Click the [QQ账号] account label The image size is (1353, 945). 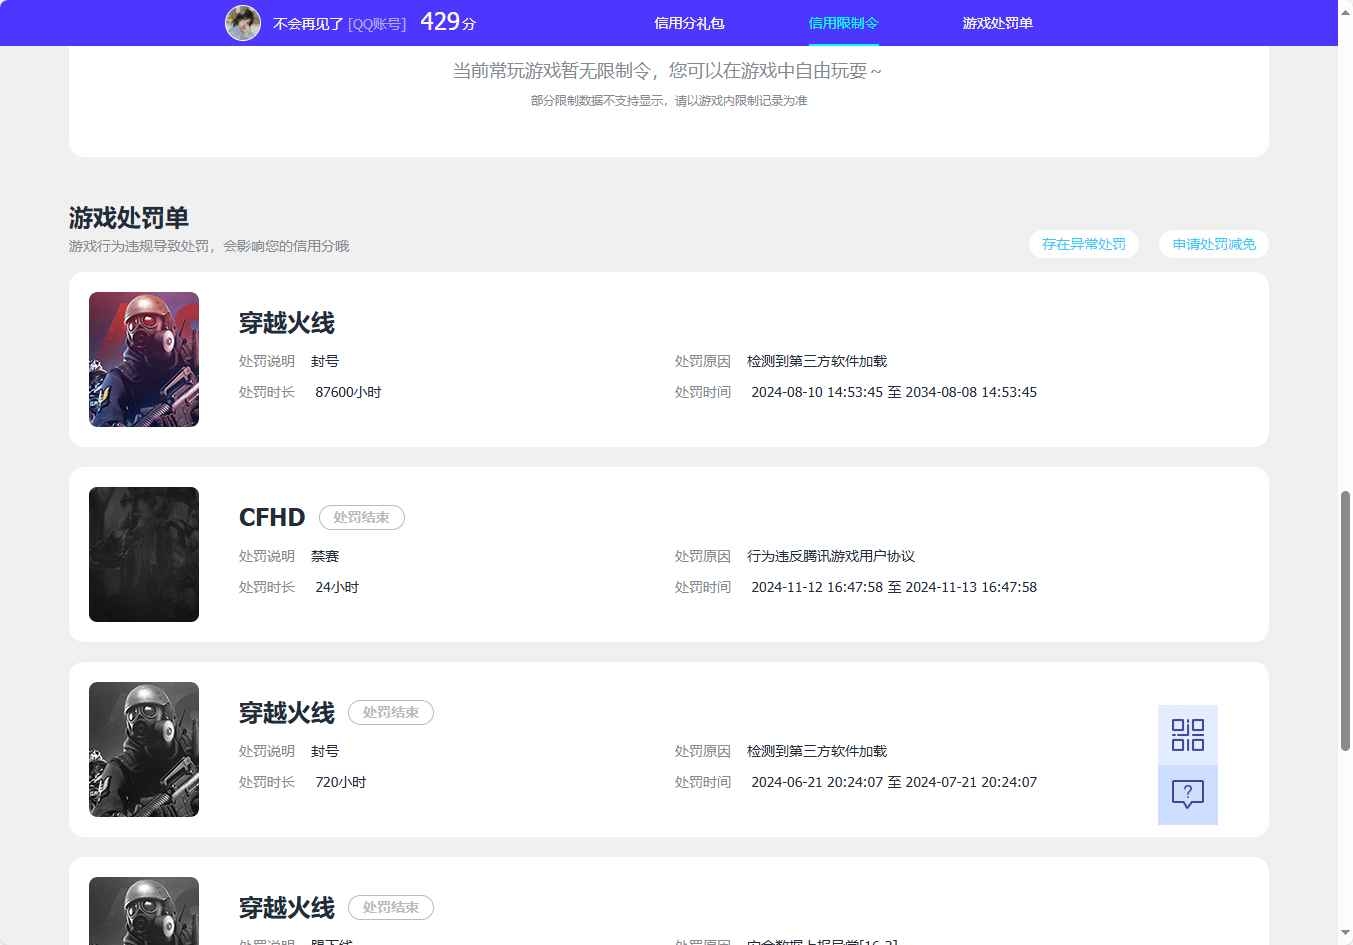[377, 23]
